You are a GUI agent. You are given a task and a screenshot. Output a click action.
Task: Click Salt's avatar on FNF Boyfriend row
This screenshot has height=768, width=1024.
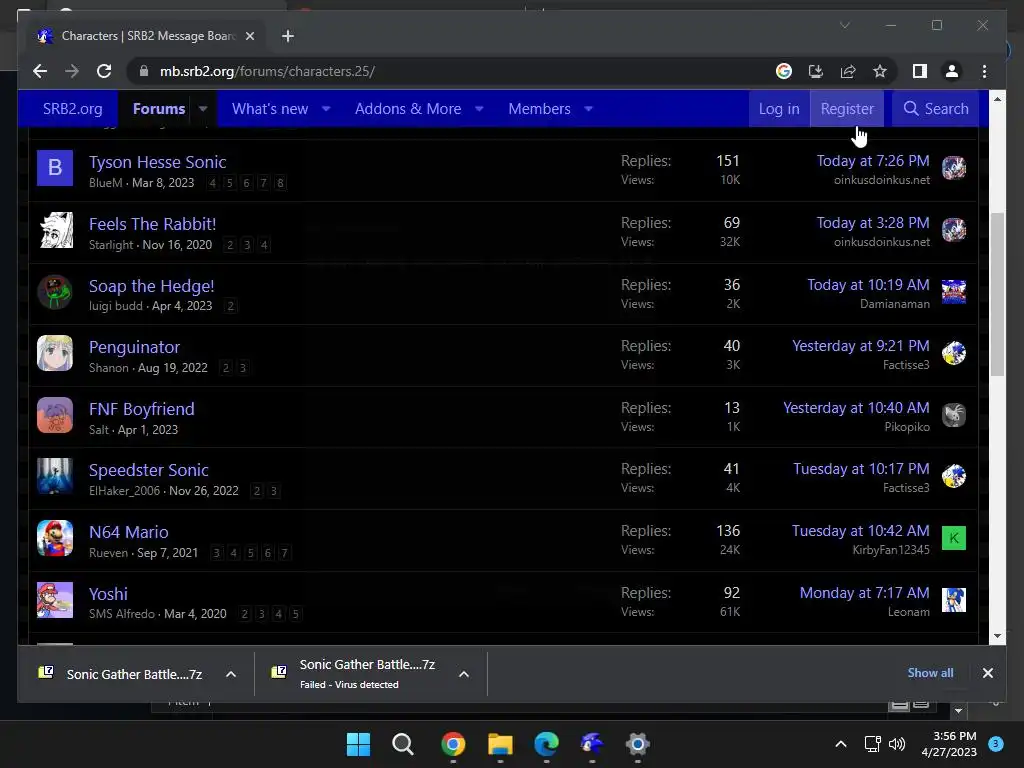click(55, 415)
